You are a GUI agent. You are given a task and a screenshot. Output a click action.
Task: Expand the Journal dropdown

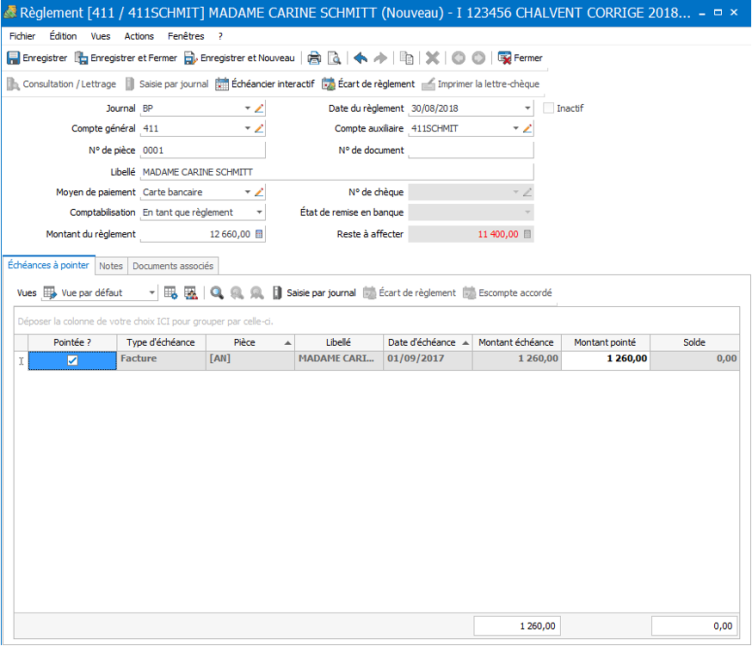[247, 108]
